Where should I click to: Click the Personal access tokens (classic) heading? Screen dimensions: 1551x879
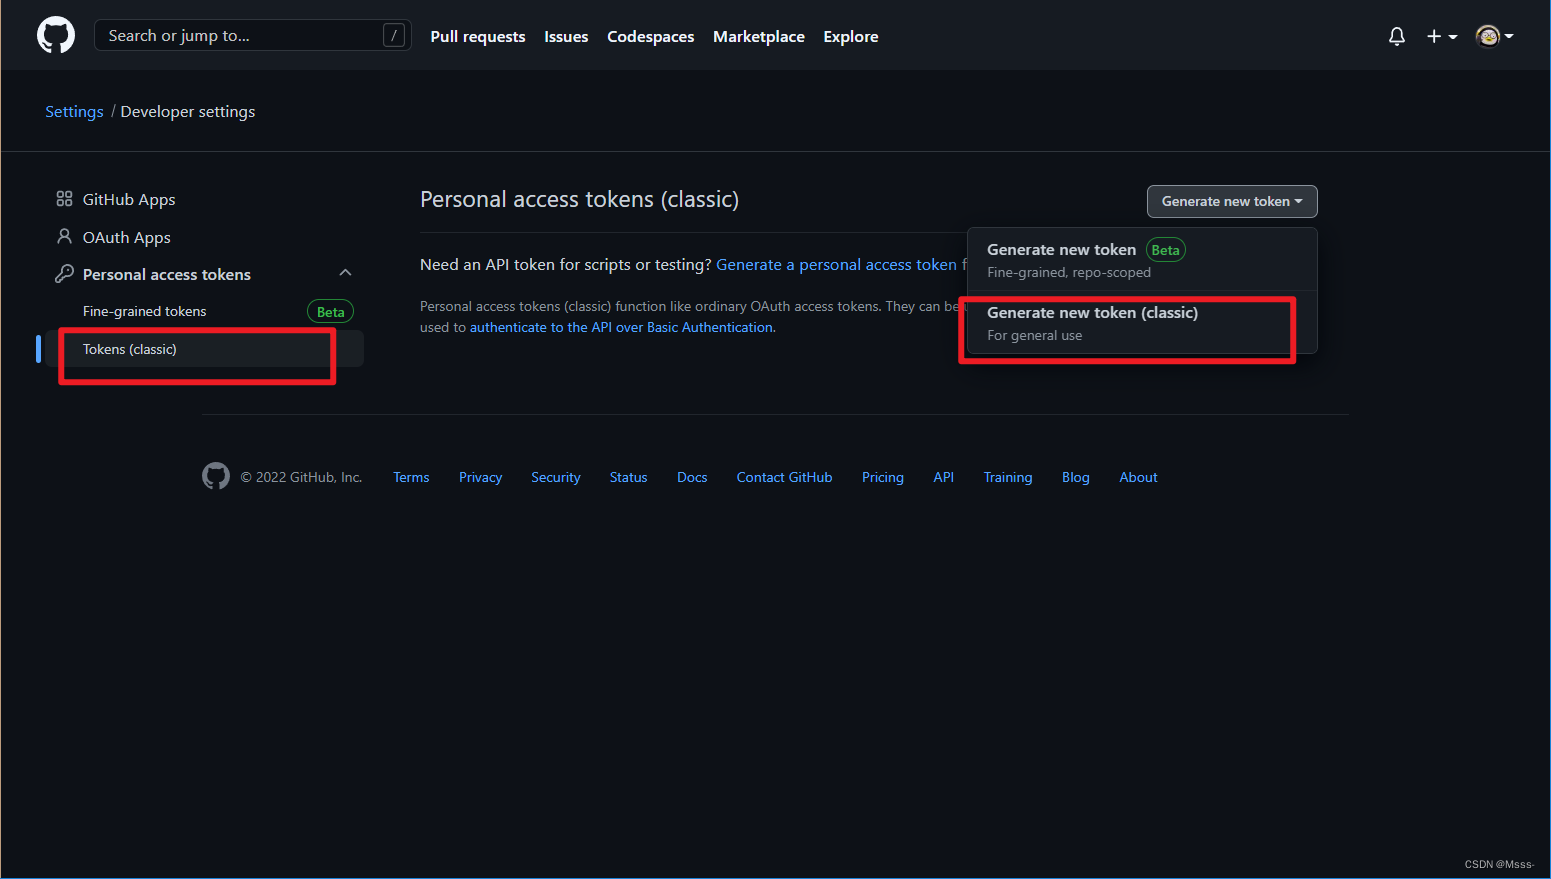[579, 199]
